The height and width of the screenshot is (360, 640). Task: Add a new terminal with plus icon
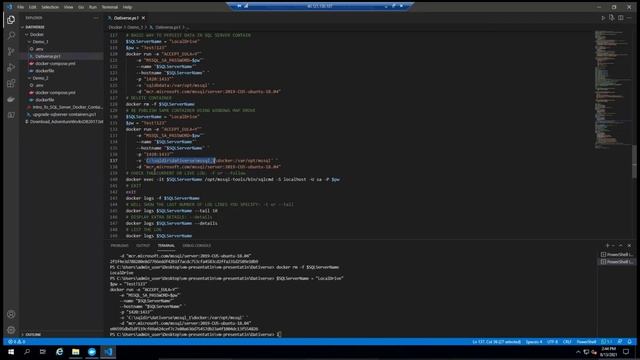pos(607,245)
